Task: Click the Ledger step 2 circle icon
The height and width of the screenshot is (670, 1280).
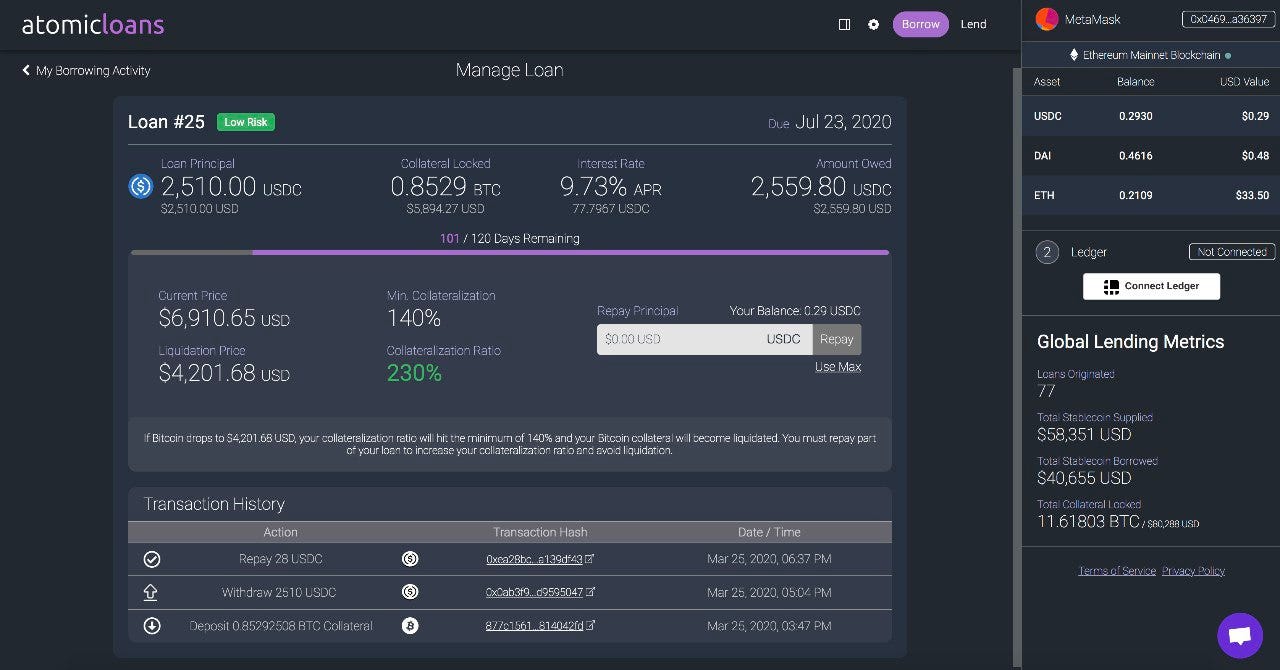Action: click(x=1047, y=252)
